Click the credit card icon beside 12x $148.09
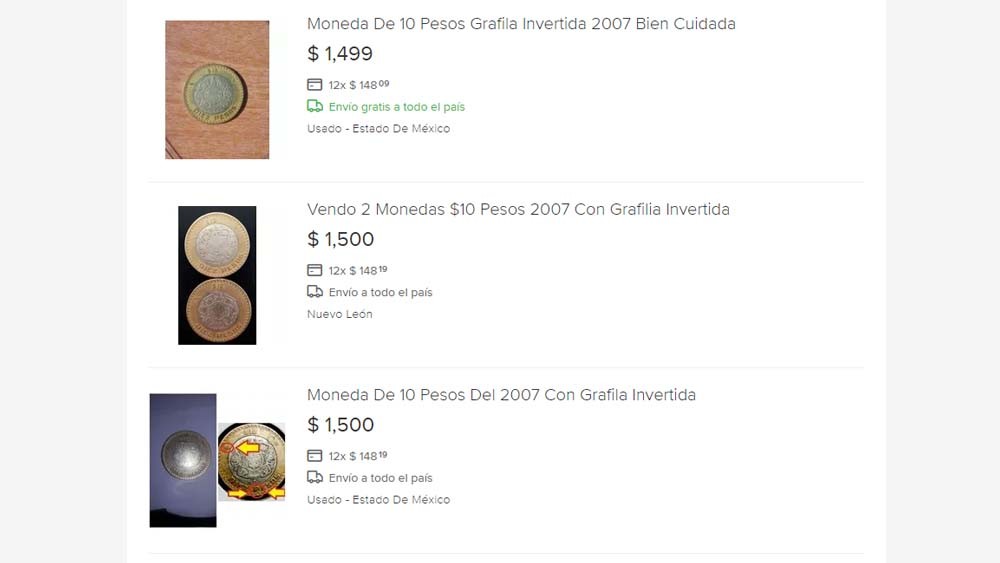Screen dimensions: 1000x563 click(x=315, y=85)
